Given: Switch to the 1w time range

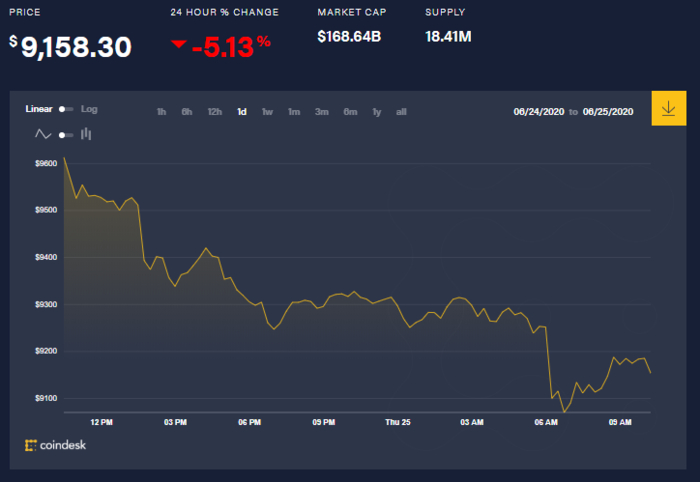Looking at the screenshot, I should 268,112.
